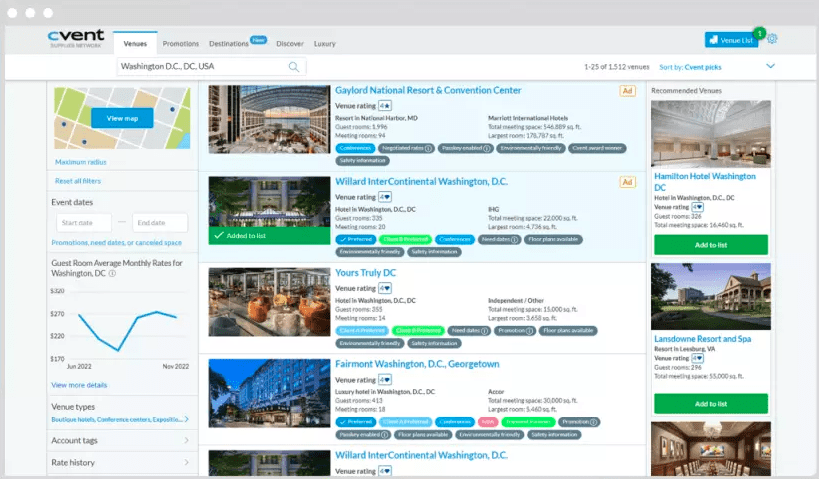819x479 pixels.
Task: Click the End date field
Action: click(160, 223)
